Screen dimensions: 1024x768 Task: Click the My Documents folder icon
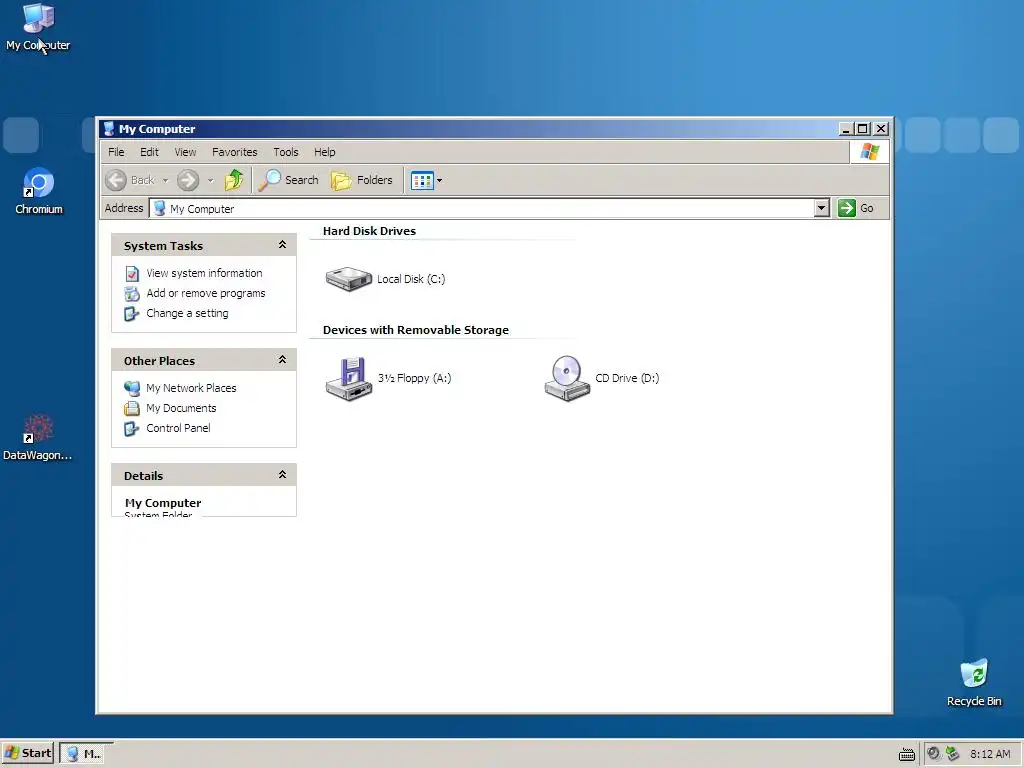pos(132,409)
